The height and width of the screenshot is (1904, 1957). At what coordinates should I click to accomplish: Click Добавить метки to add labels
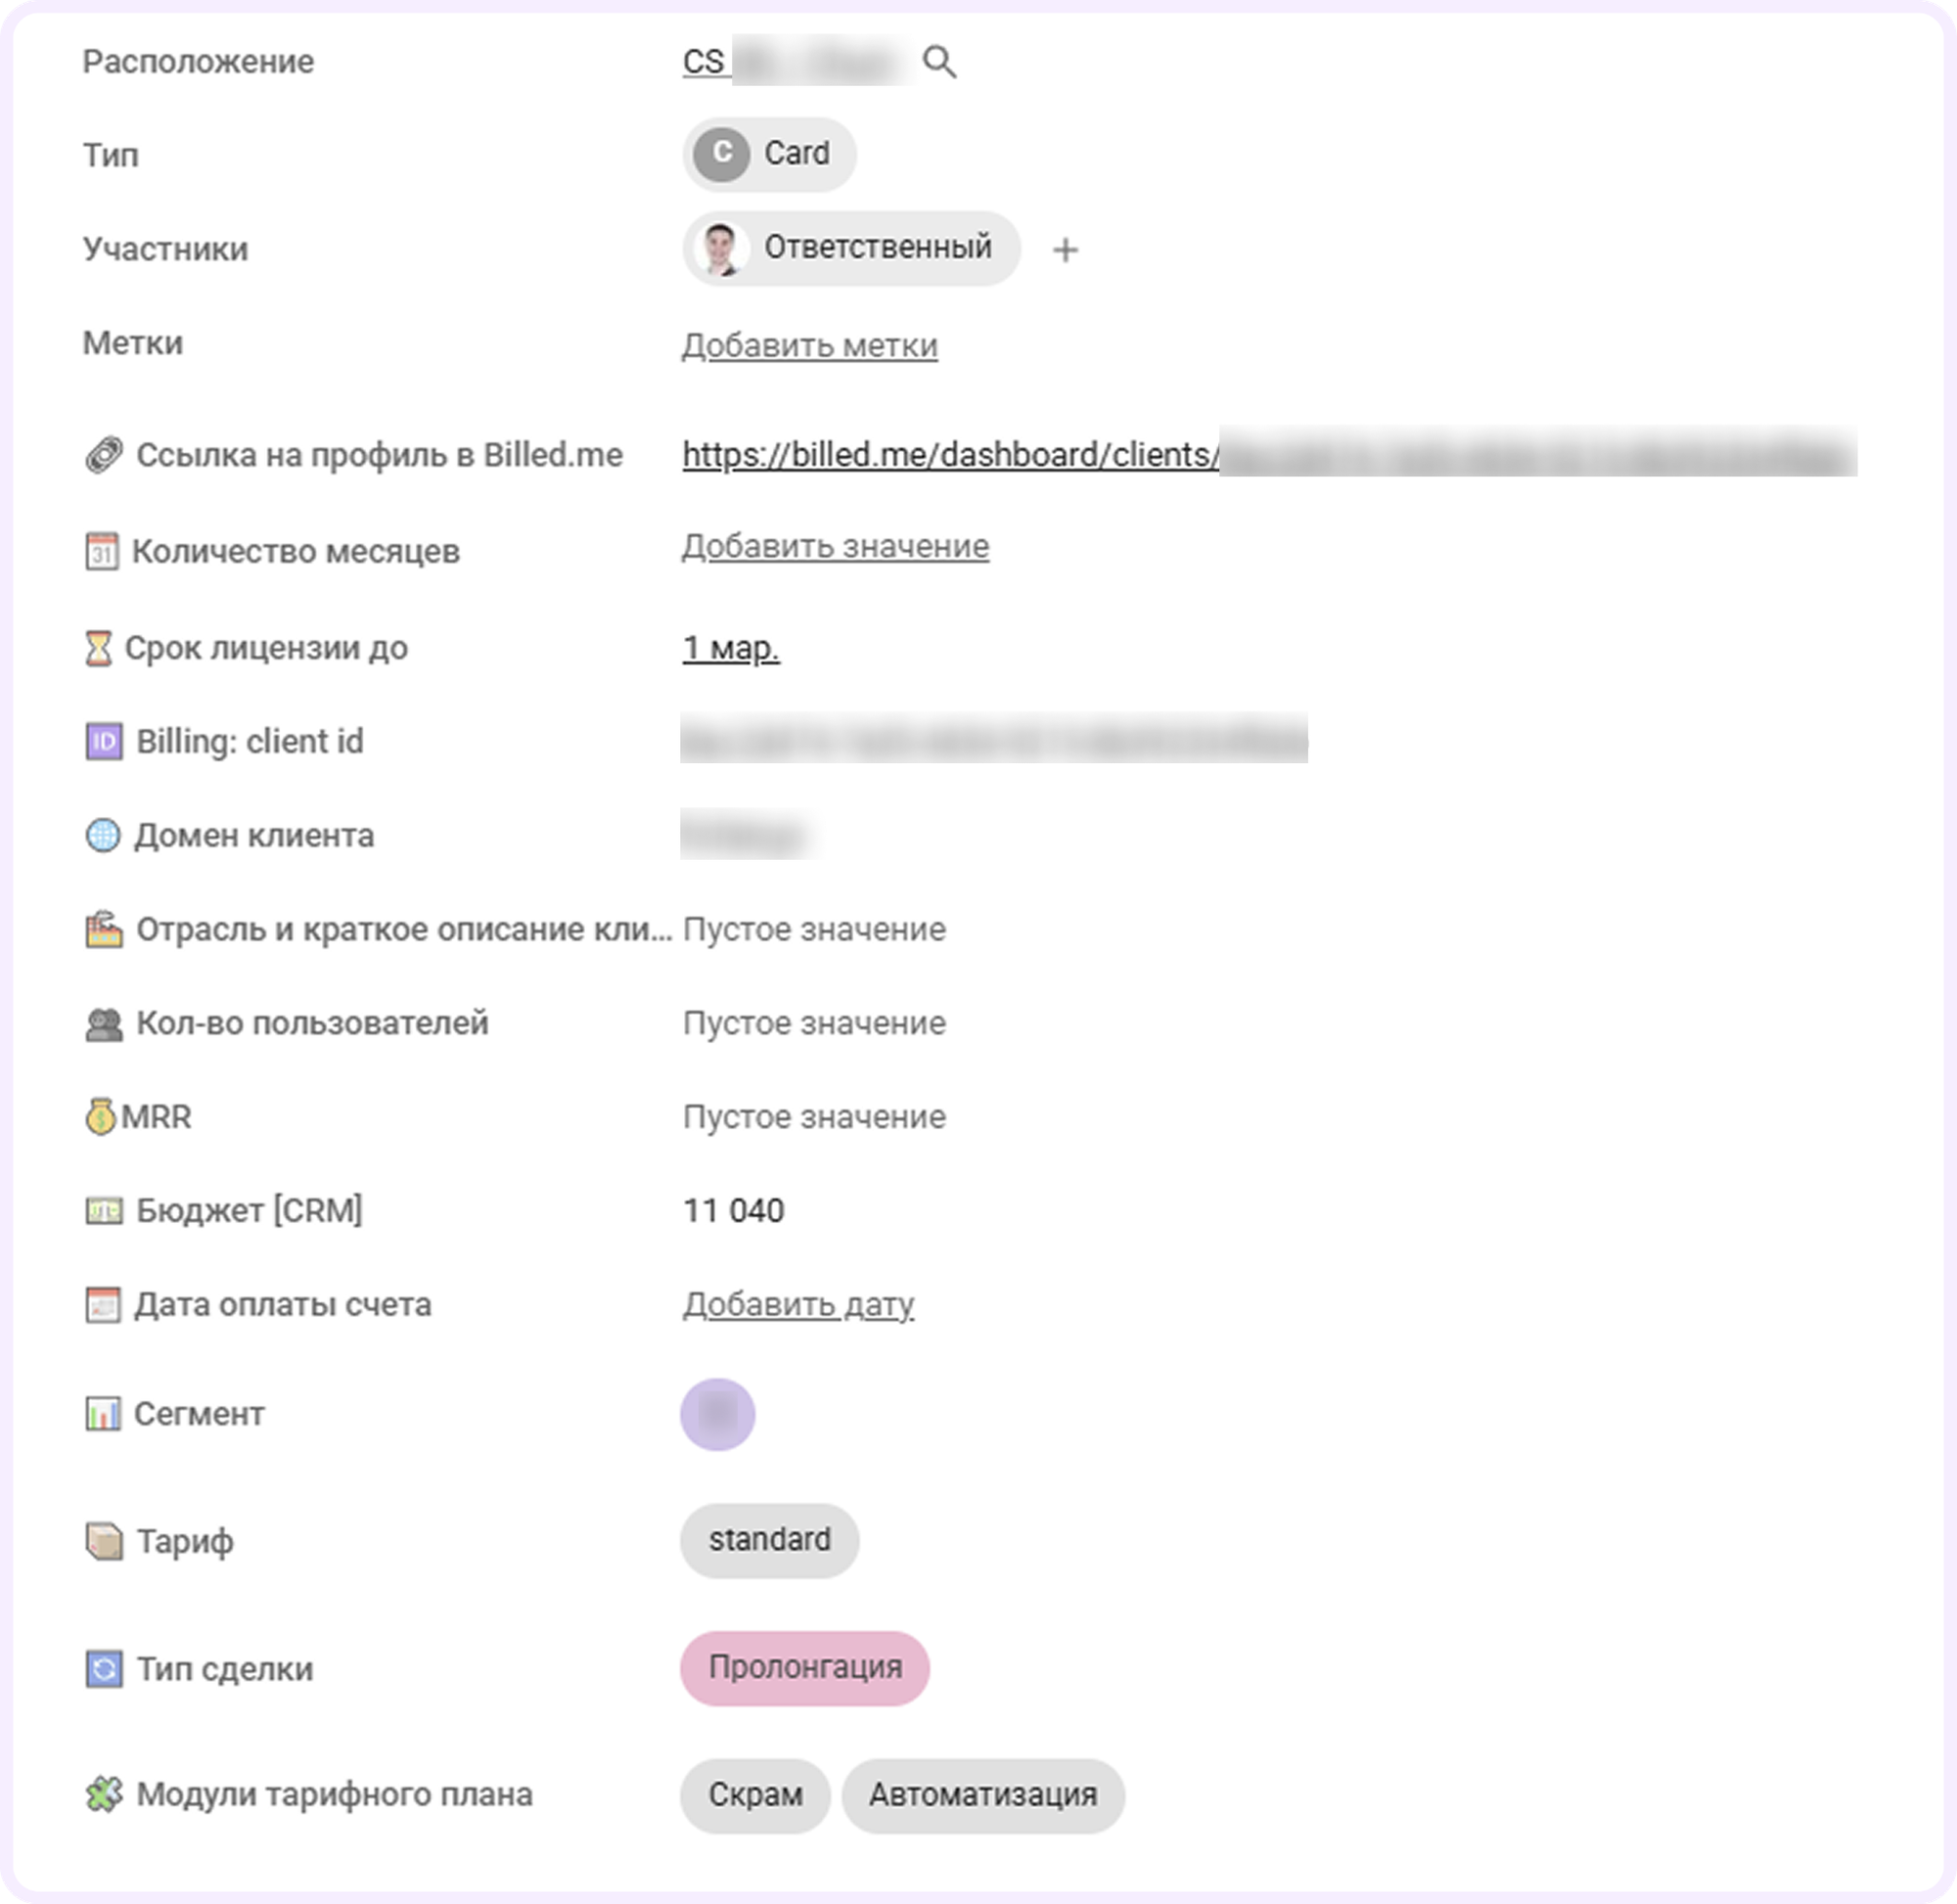(x=808, y=346)
